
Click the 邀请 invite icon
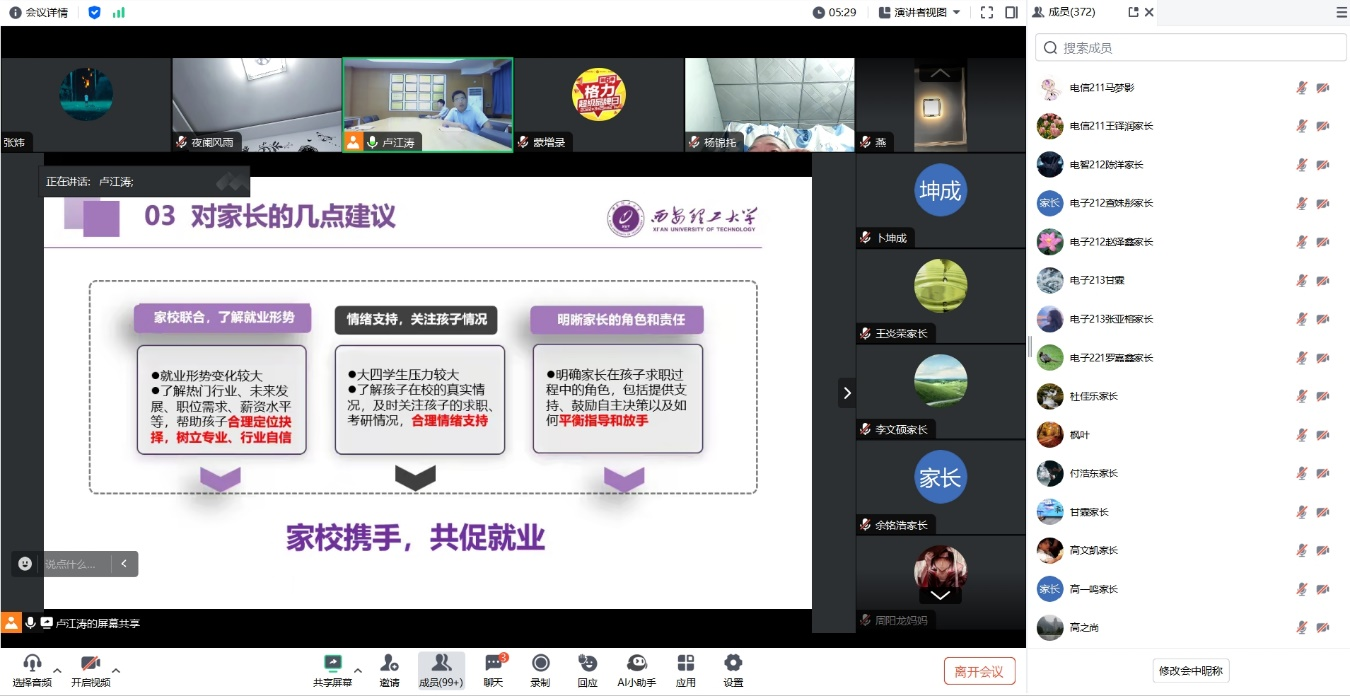click(389, 663)
